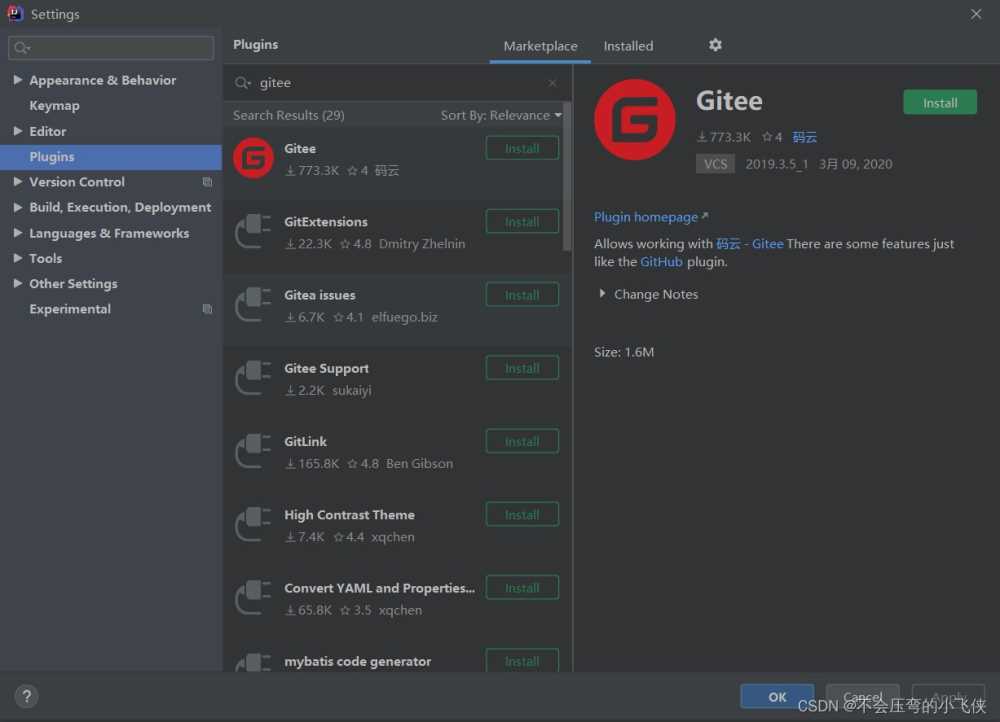The image size is (1000, 722).
Task: Expand the Tools settings node
Action: (x=18, y=258)
